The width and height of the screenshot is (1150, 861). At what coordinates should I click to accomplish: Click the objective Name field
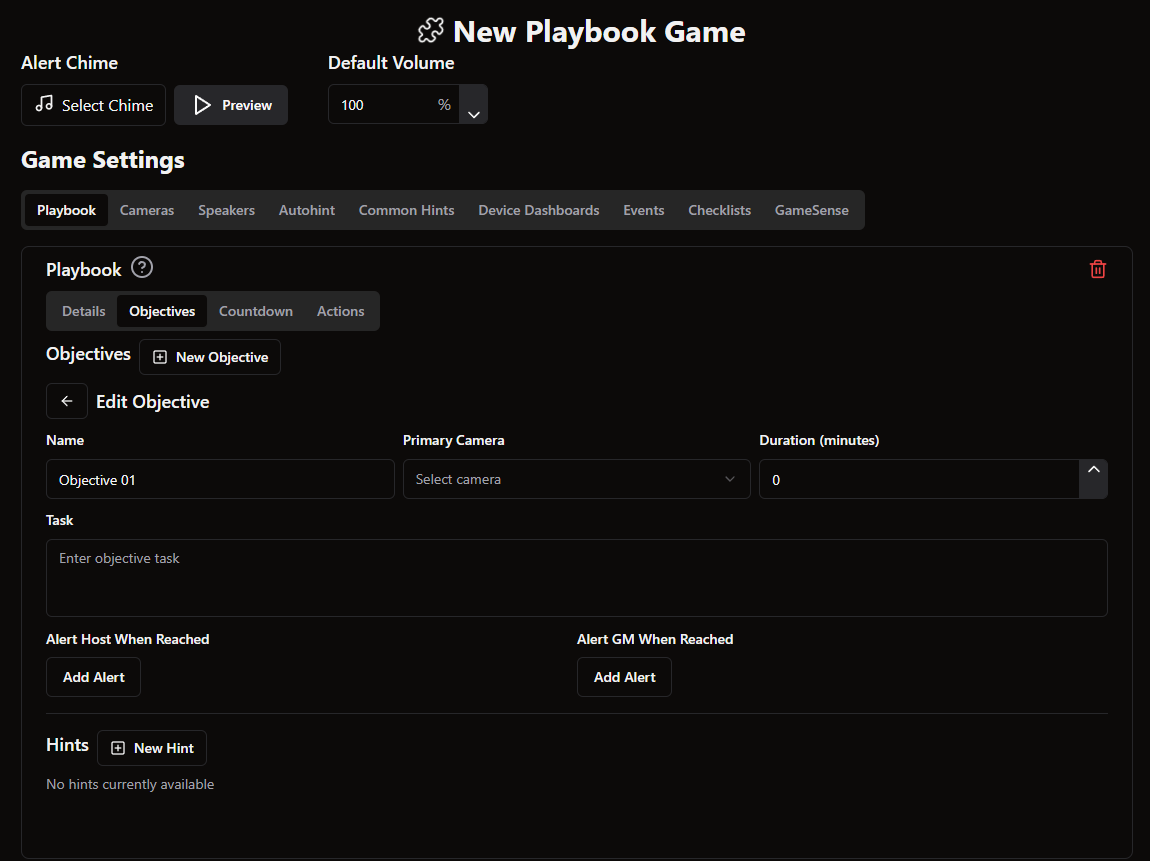(220, 480)
